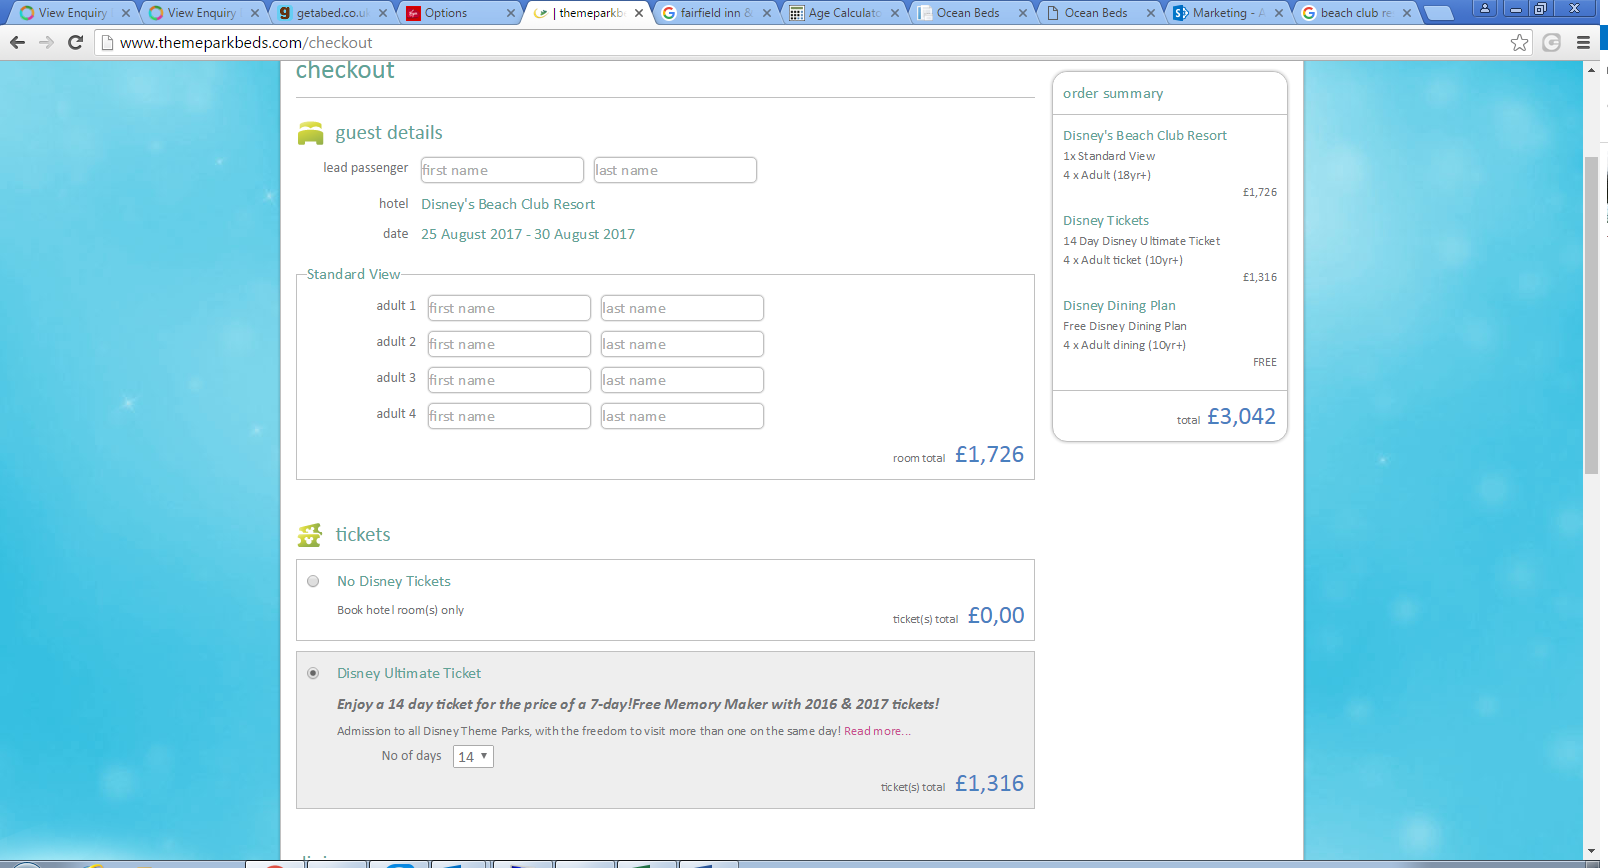Close the Options tab
This screenshot has width=1608, height=868.
pos(511,13)
